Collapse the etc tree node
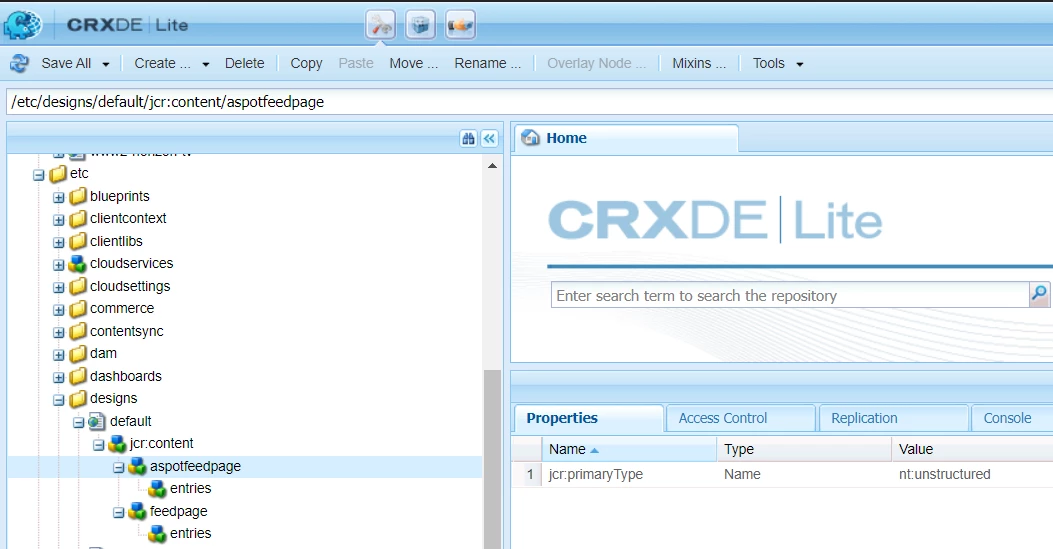 point(39,175)
